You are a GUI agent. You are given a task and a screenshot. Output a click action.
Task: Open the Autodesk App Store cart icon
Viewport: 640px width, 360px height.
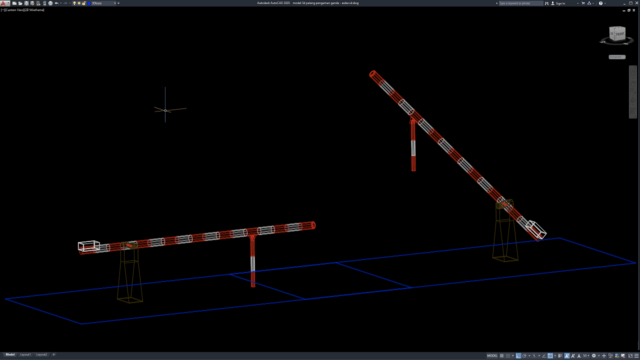pos(583,3)
